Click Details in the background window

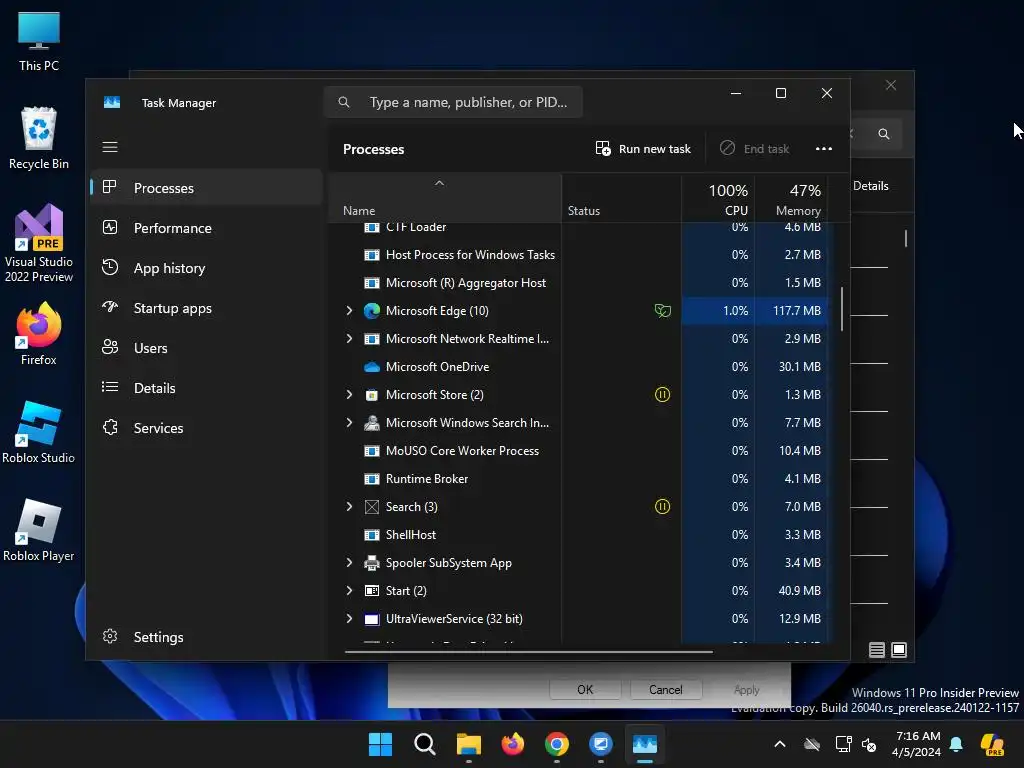pos(871,186)
